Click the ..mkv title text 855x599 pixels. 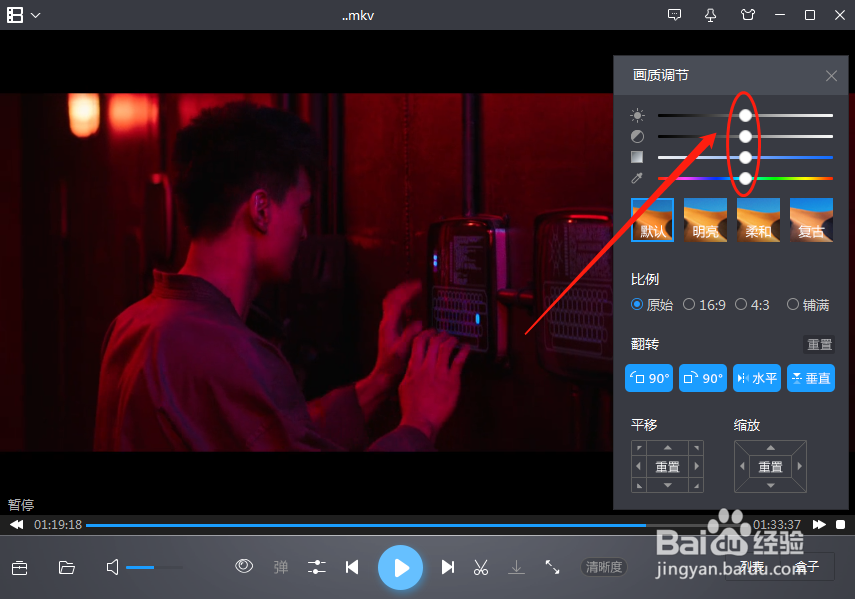[x=358, y=16]
